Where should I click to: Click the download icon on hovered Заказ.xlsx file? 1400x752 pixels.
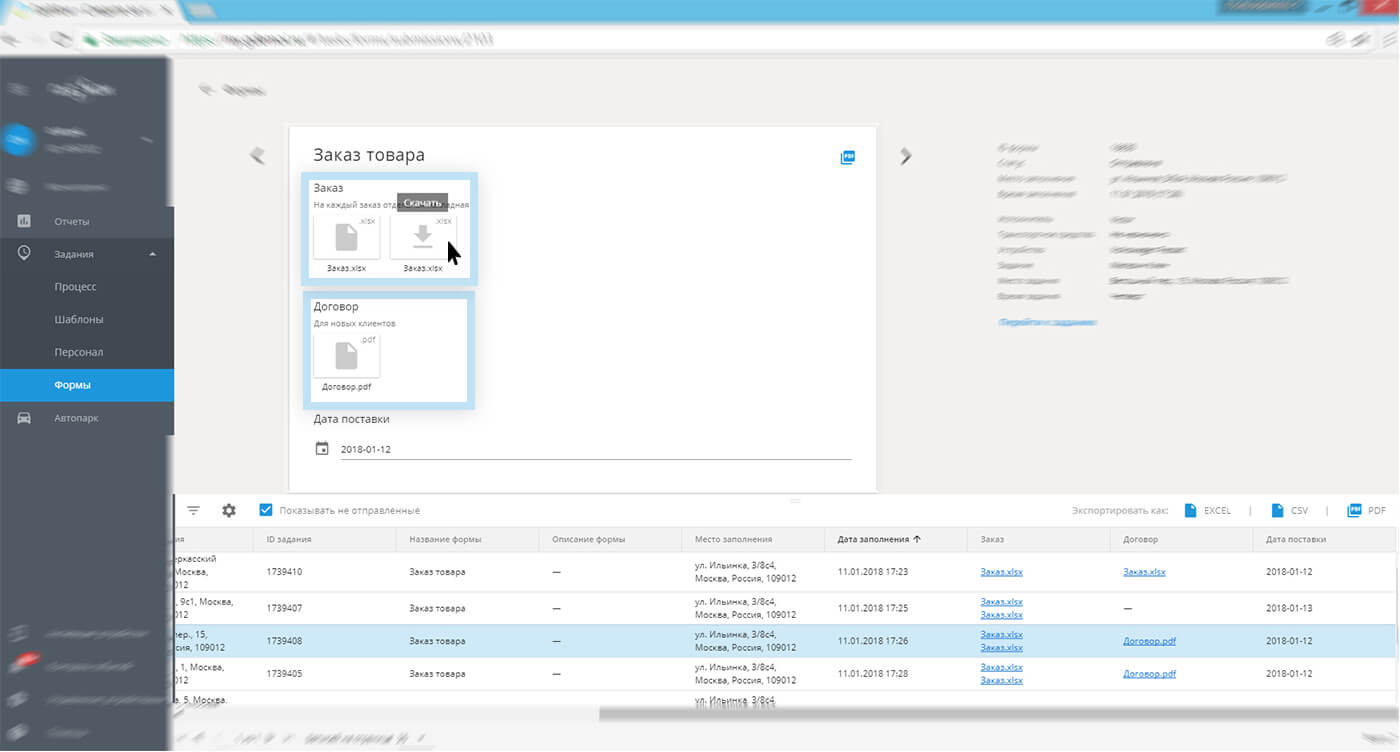[423, 236]
